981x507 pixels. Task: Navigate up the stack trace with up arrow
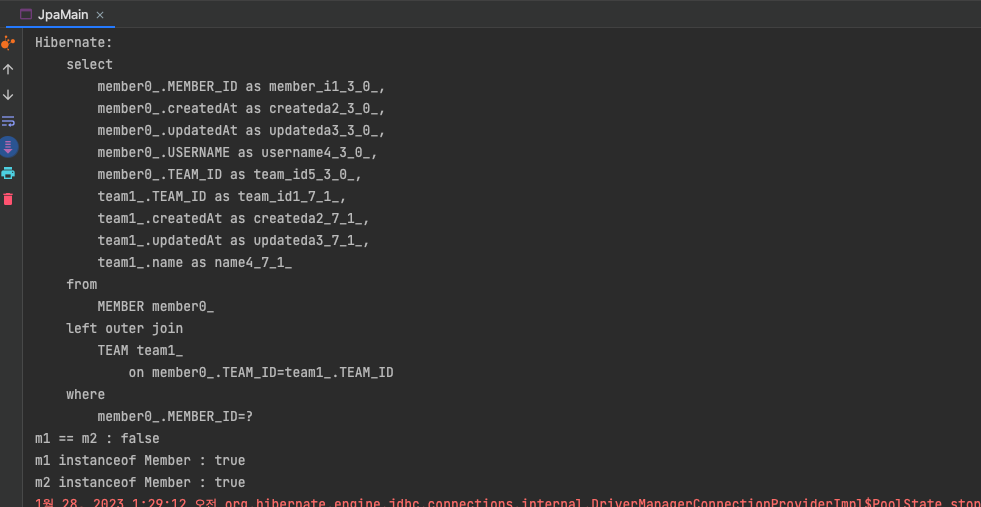point(8,69)
